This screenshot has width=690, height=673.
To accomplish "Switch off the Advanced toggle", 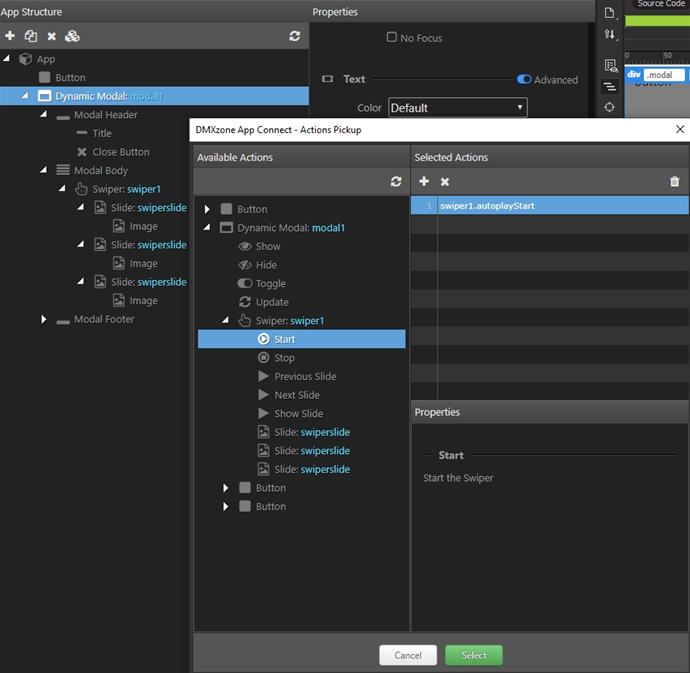I will 524,79.
